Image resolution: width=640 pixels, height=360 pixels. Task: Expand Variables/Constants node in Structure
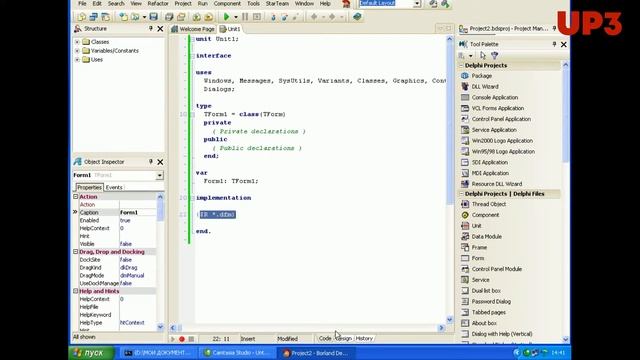tap(77, 51)
